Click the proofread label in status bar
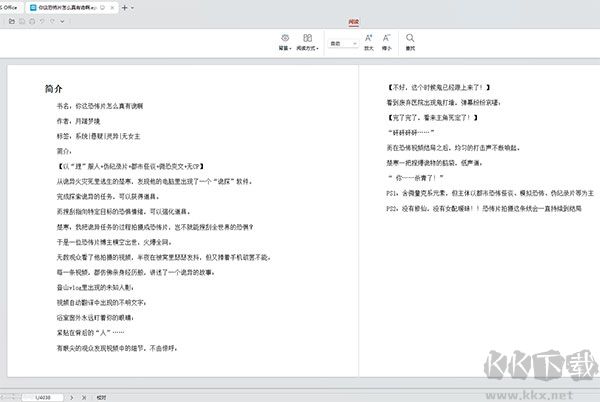 tap(101, 397)
